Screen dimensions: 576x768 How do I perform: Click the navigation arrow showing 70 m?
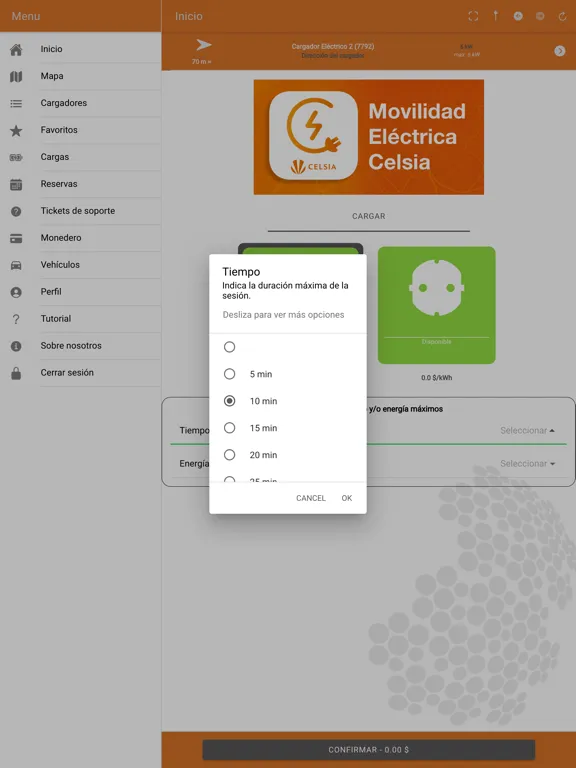(x=203, y=46)
